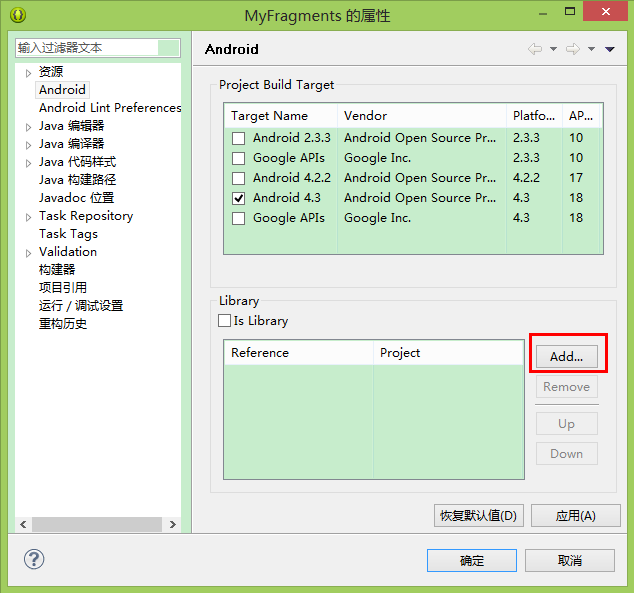Select 重构历史 in the tree

63,324
